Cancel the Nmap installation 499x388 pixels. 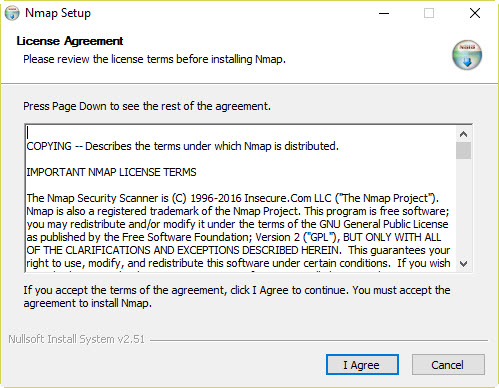pyautogui.click(x=448, y=365)
